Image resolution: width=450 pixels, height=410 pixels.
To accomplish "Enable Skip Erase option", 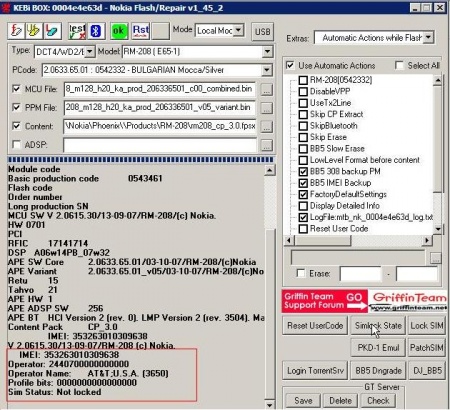I will 303,137.
